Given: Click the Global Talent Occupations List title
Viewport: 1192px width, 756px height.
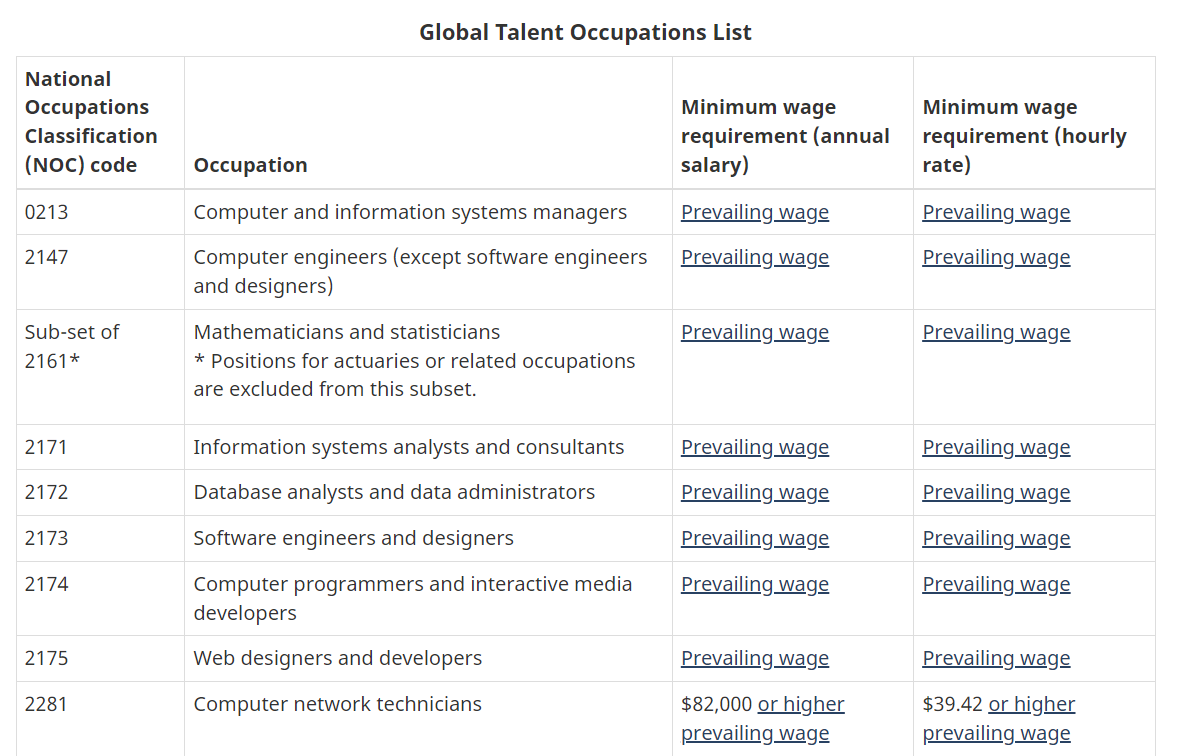Looking at the screenshot, I should (585, 32).
